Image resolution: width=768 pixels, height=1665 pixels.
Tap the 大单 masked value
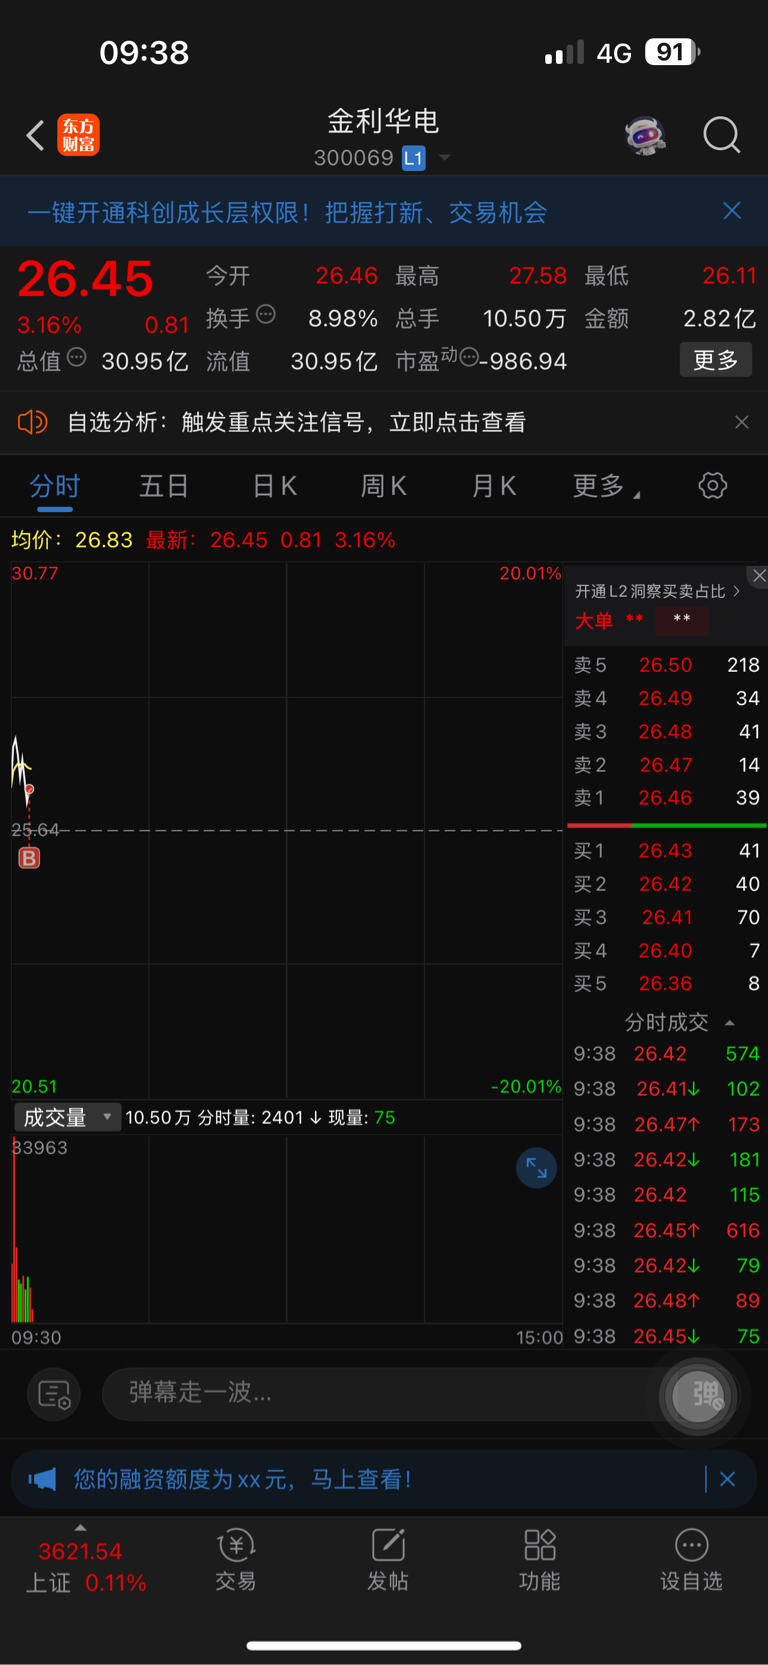(682, 620)
